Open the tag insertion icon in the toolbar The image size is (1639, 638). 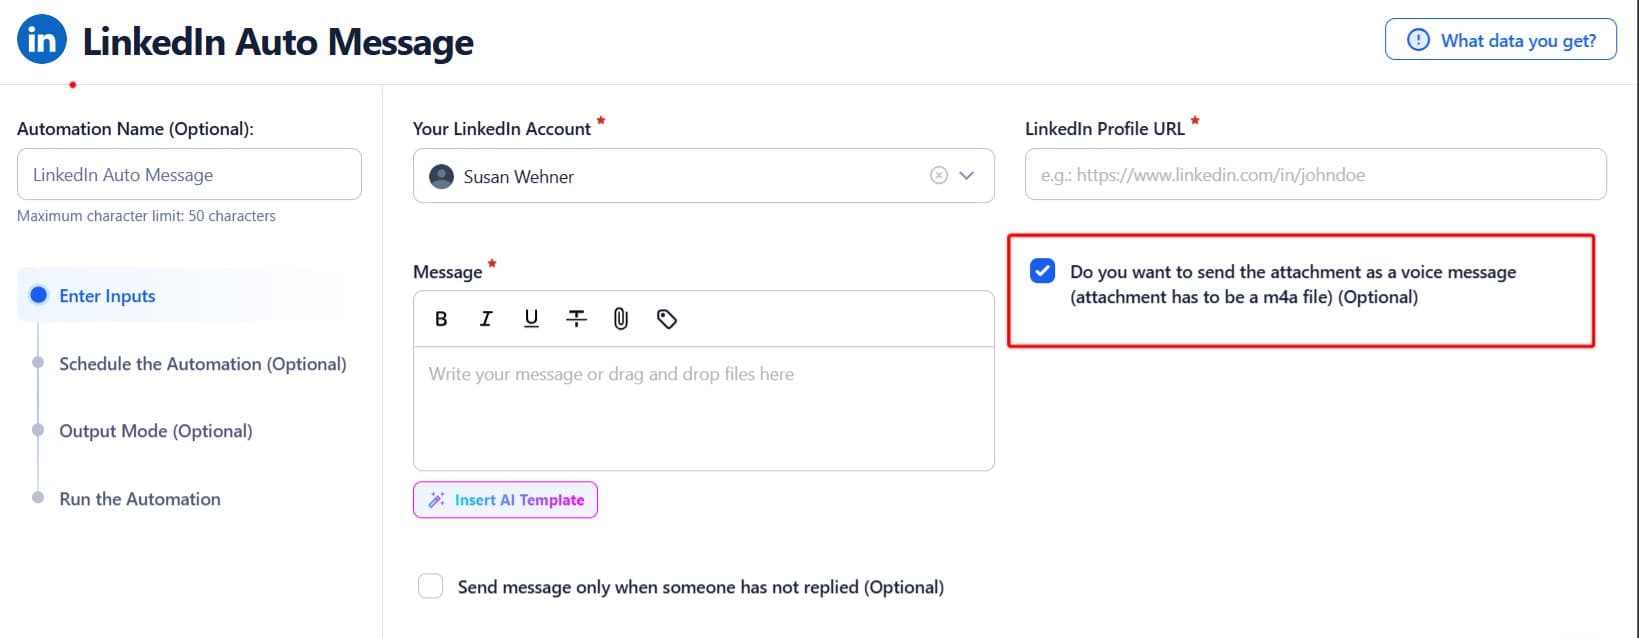[667, 318]
